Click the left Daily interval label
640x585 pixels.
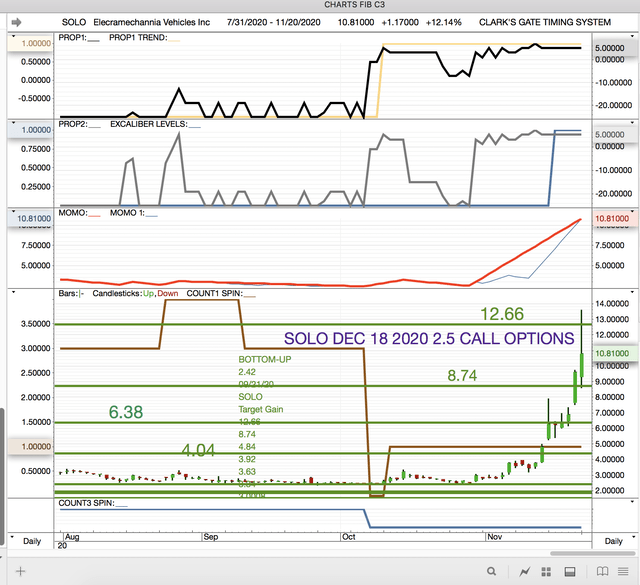point(32,541)
